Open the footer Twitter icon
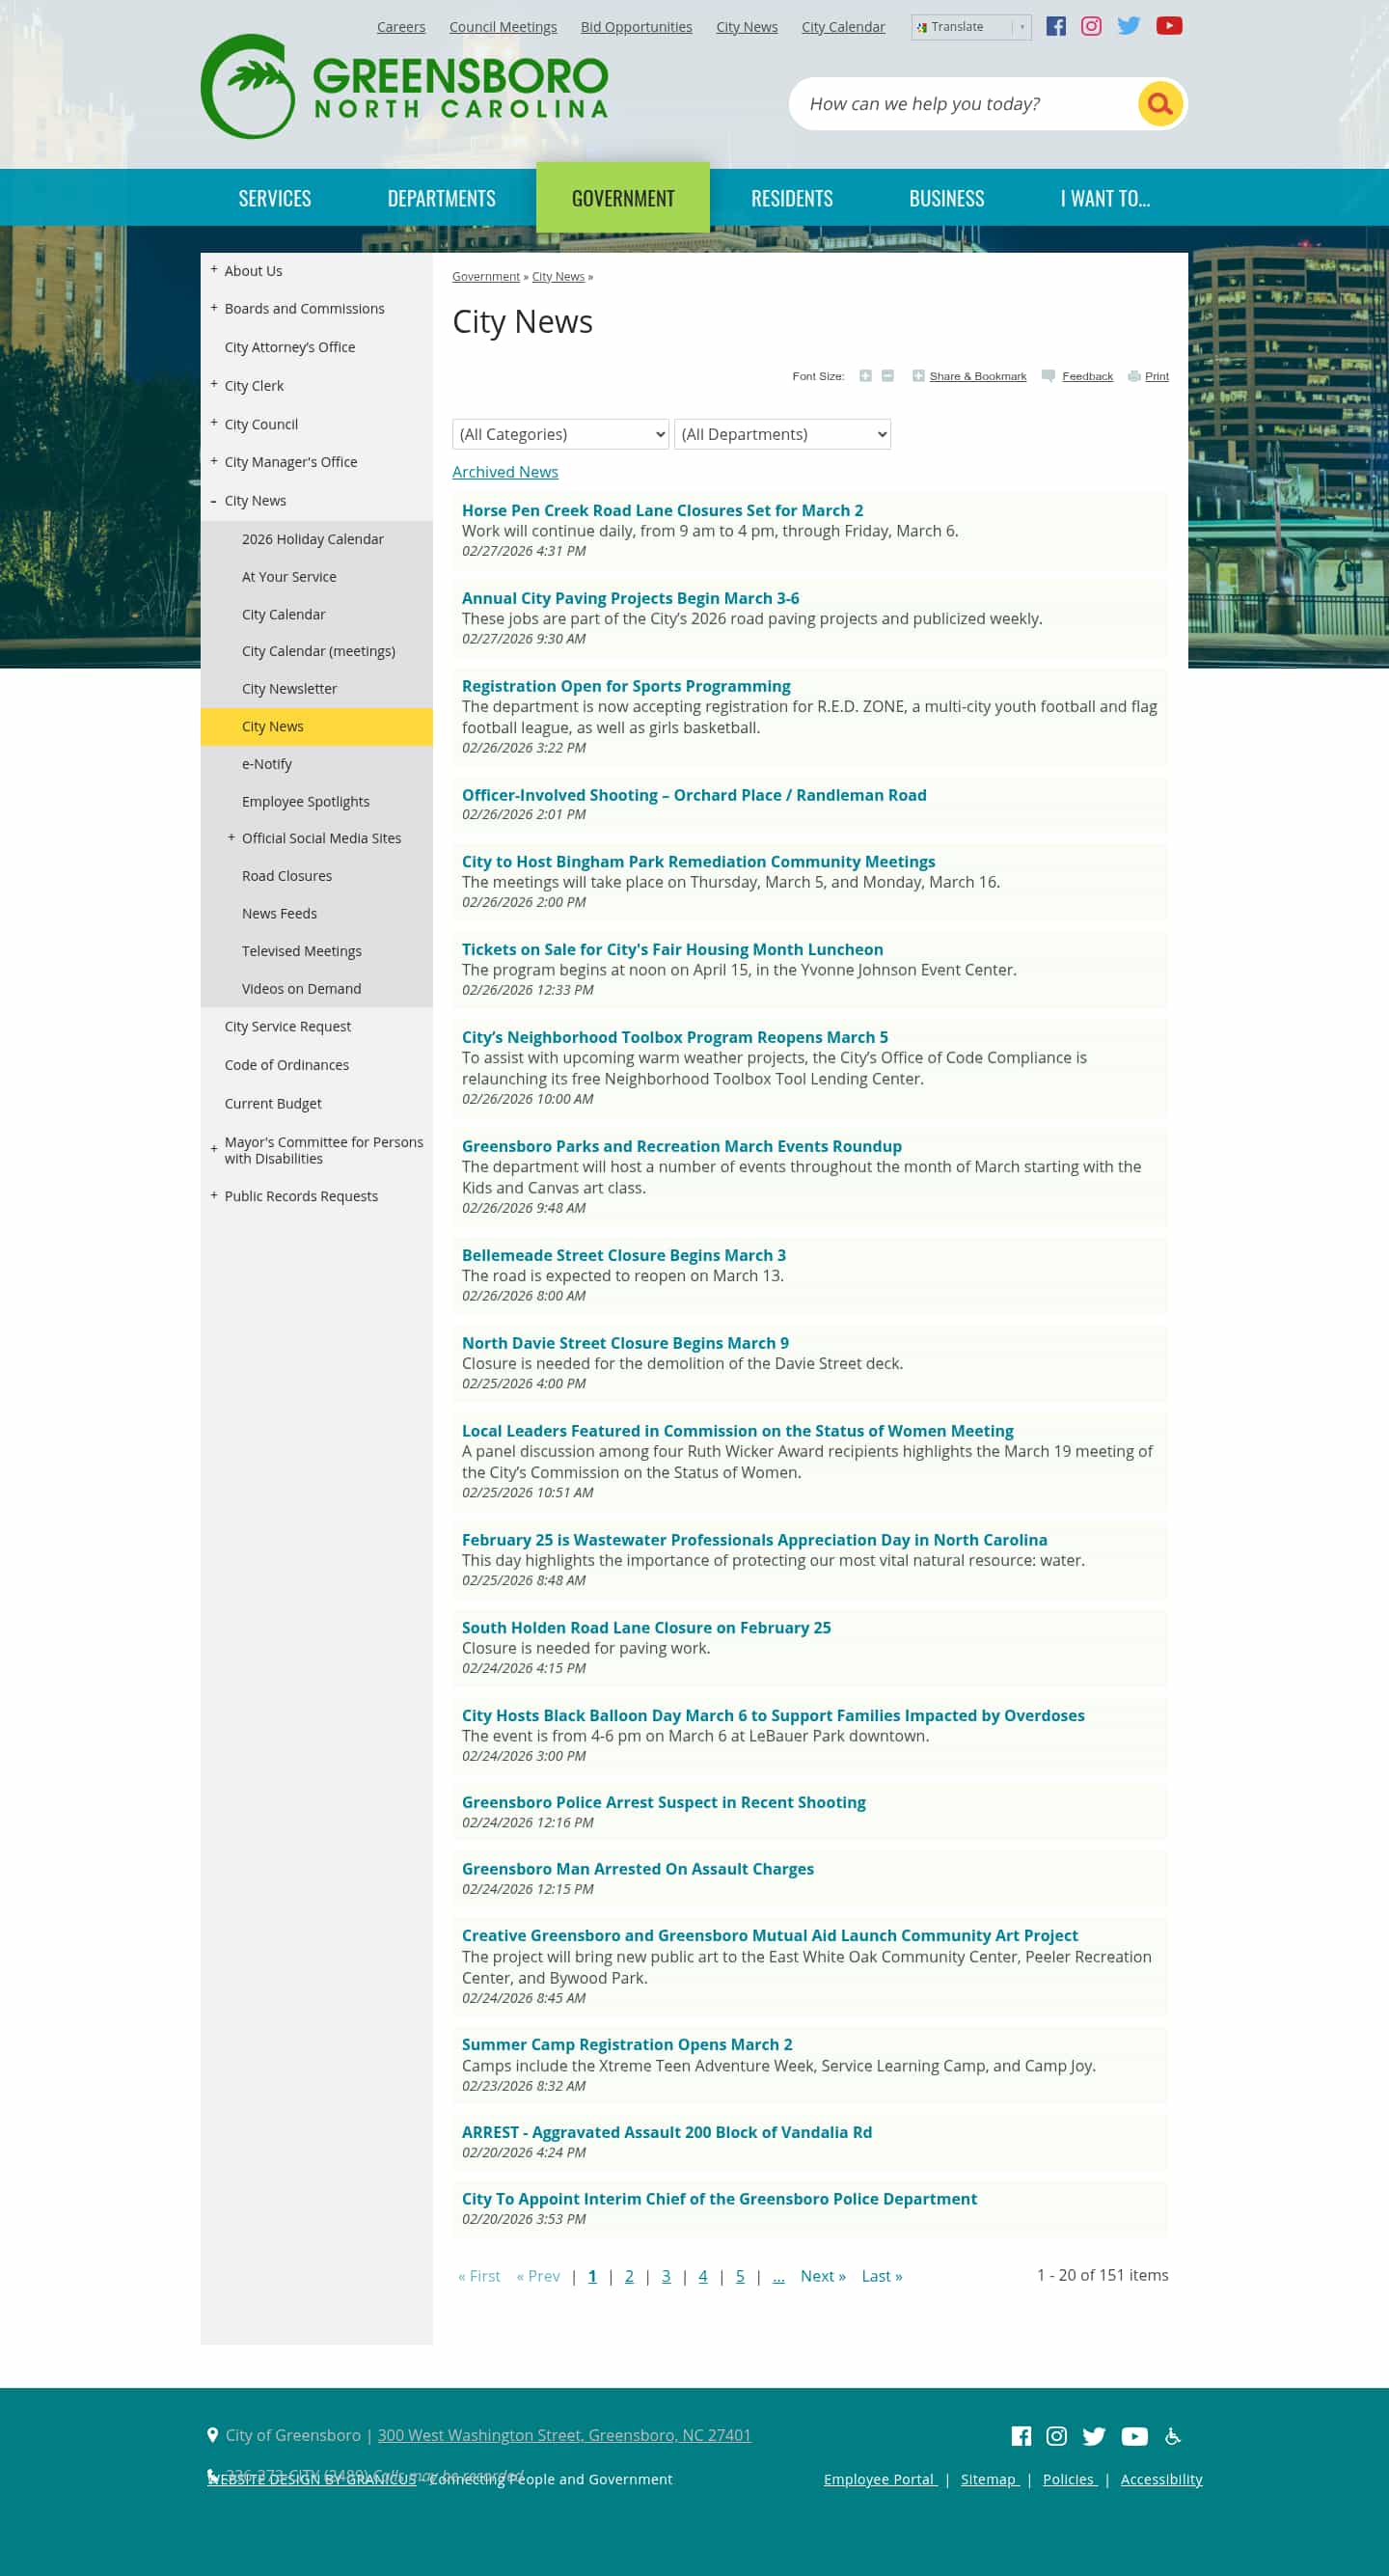Viewport: 1389px width, 2576px height. click(x=1094, y=2436)
